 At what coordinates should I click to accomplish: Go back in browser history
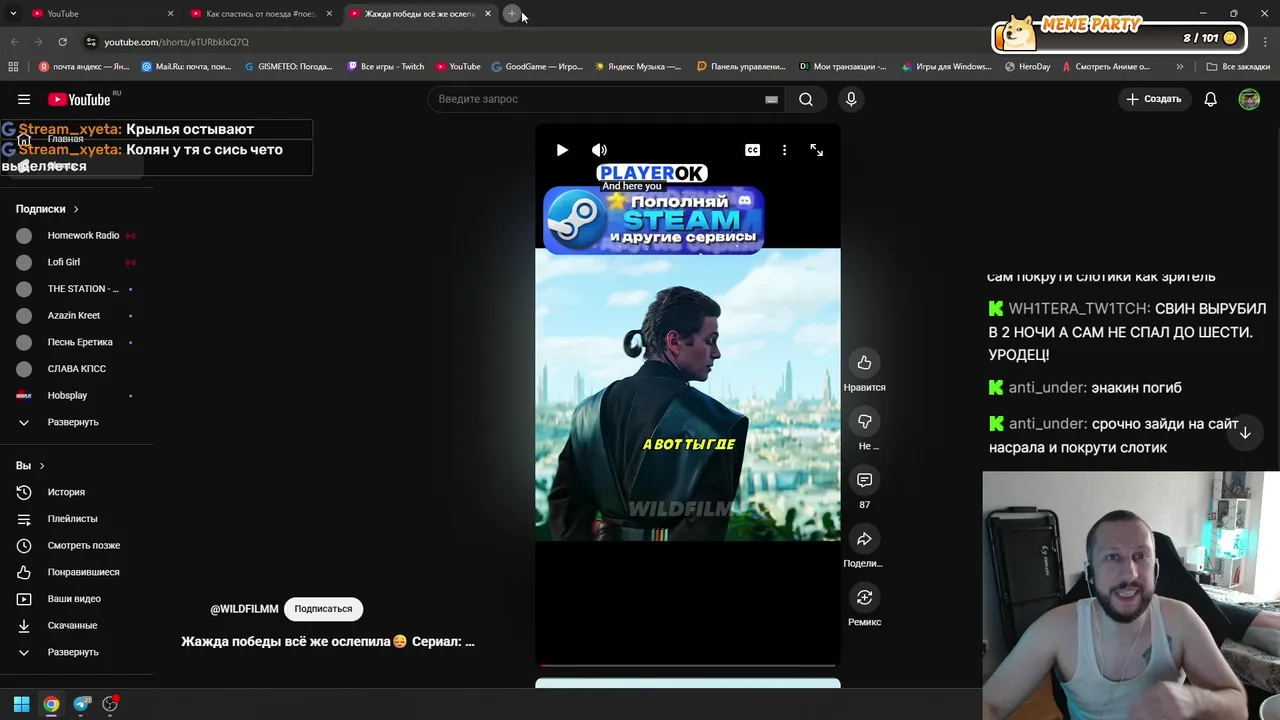pos(14,42)
